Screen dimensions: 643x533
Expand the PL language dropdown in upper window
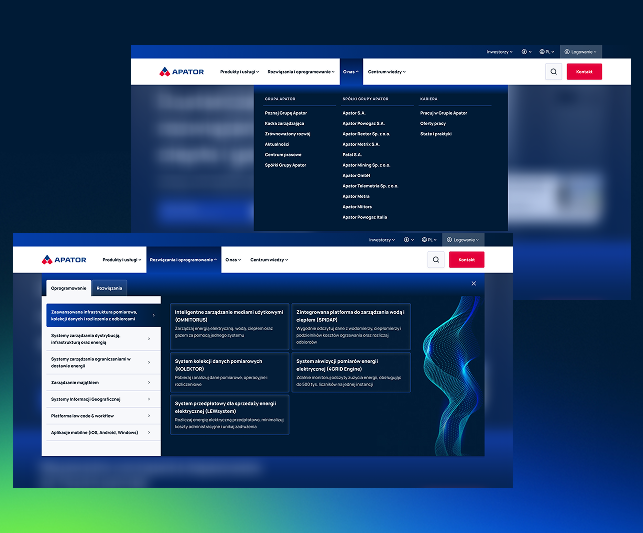(x=547, y=52)
